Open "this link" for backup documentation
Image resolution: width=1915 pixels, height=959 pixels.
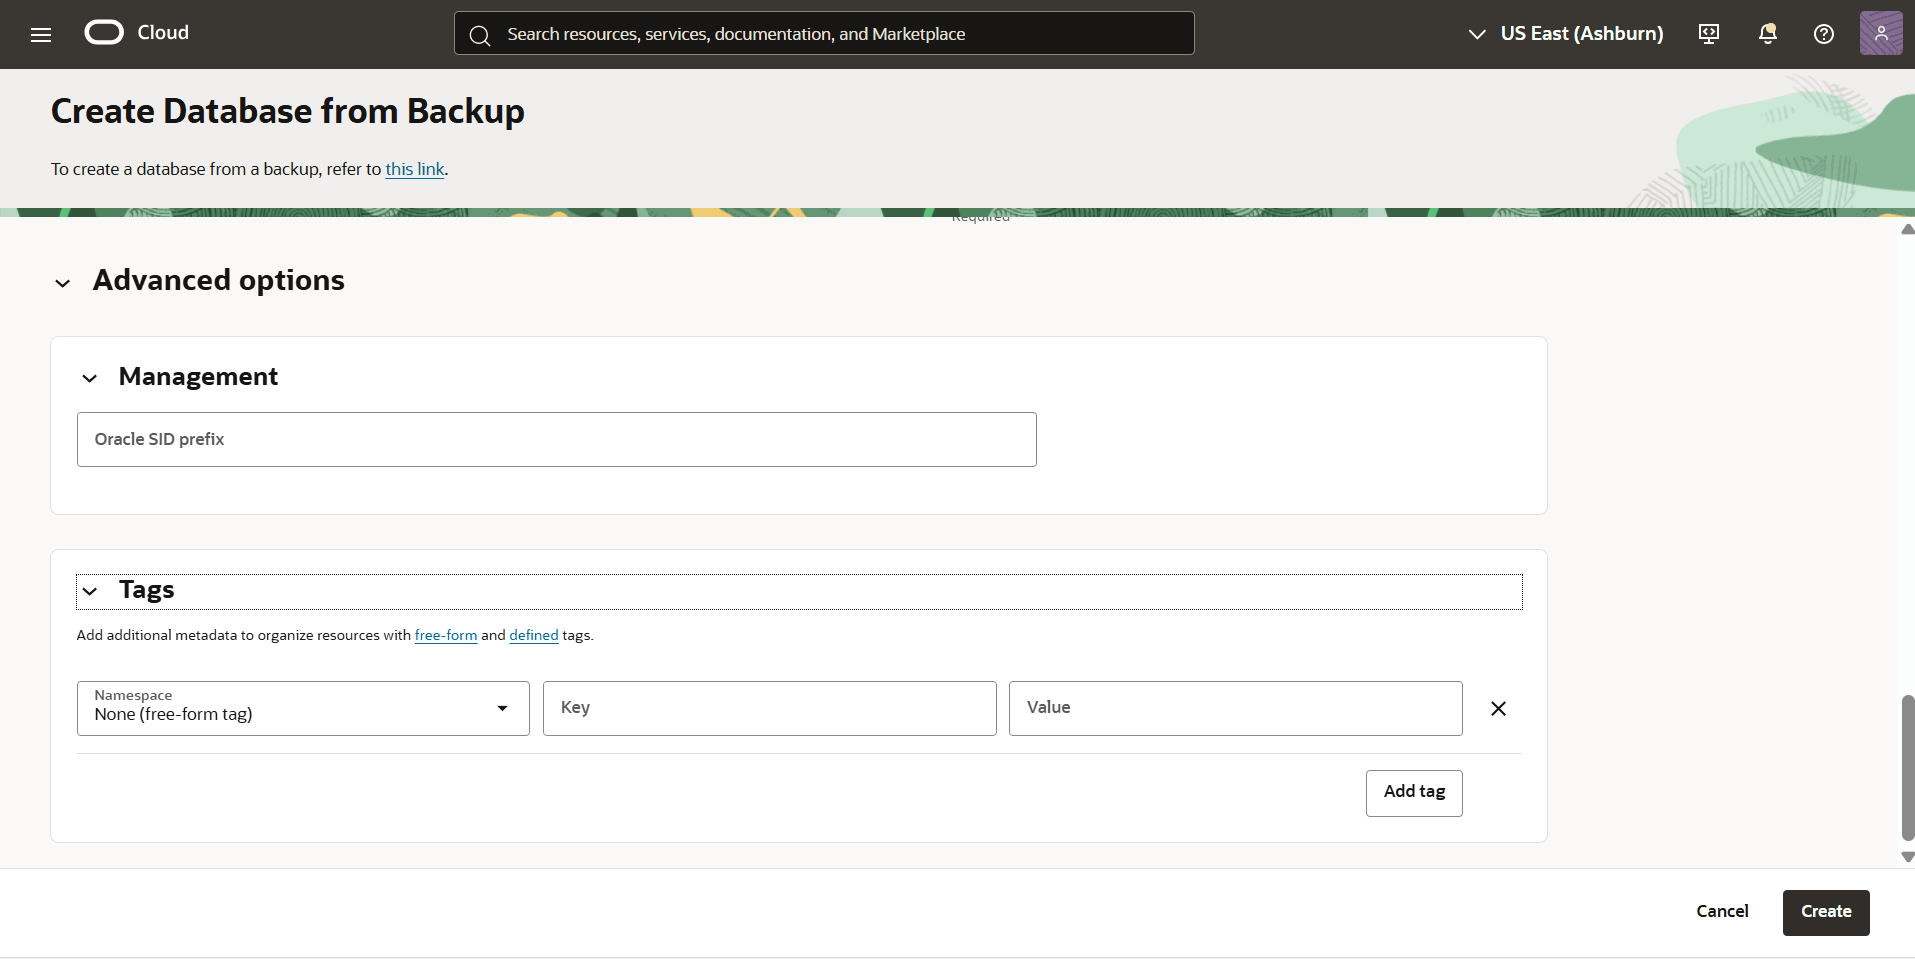point(413,169)
